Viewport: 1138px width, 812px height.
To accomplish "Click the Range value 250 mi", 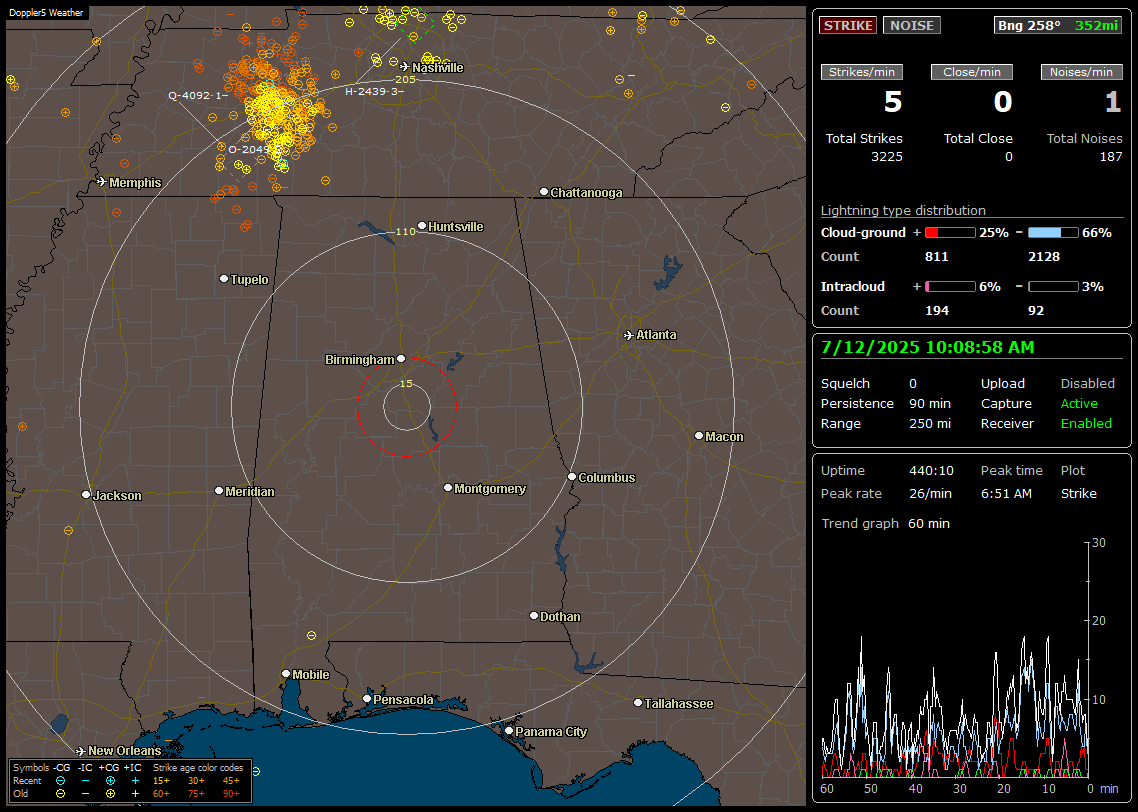I will [x=930, y=424].
